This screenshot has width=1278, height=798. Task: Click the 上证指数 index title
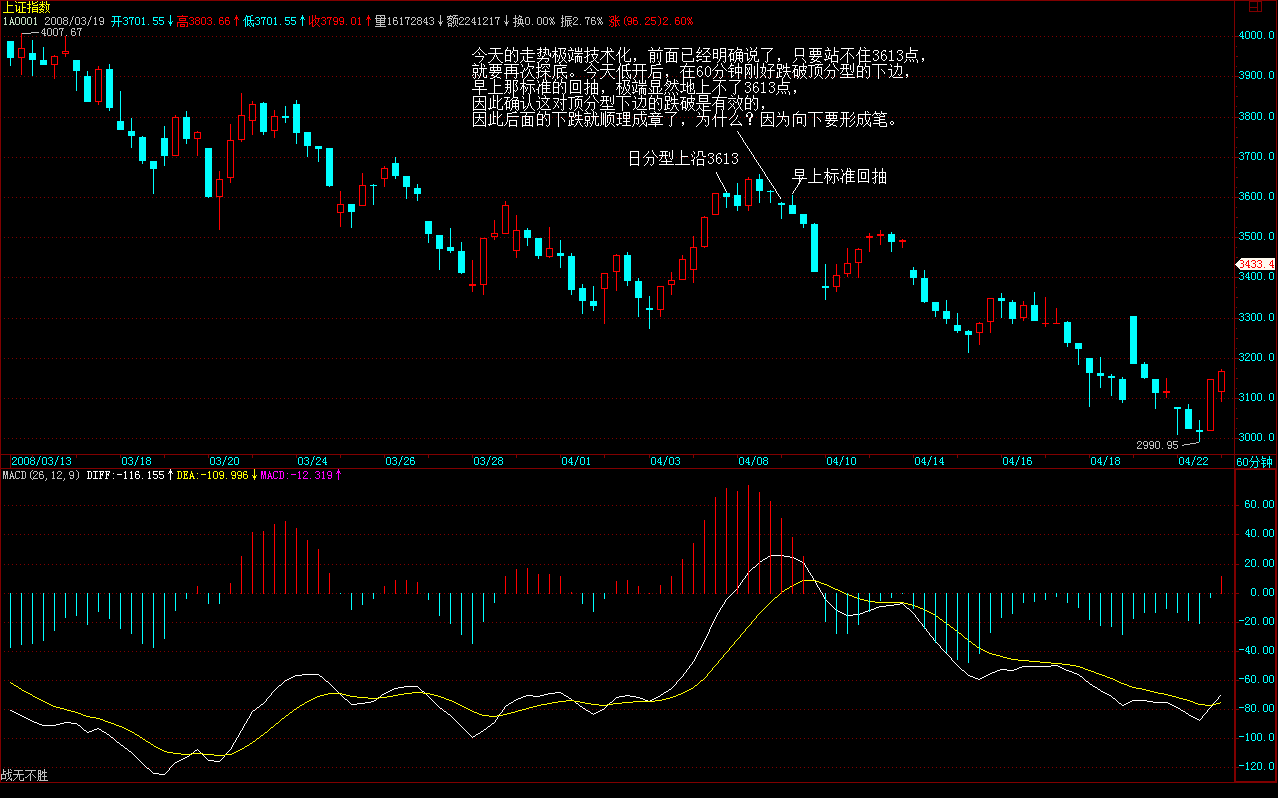[26, 7]
